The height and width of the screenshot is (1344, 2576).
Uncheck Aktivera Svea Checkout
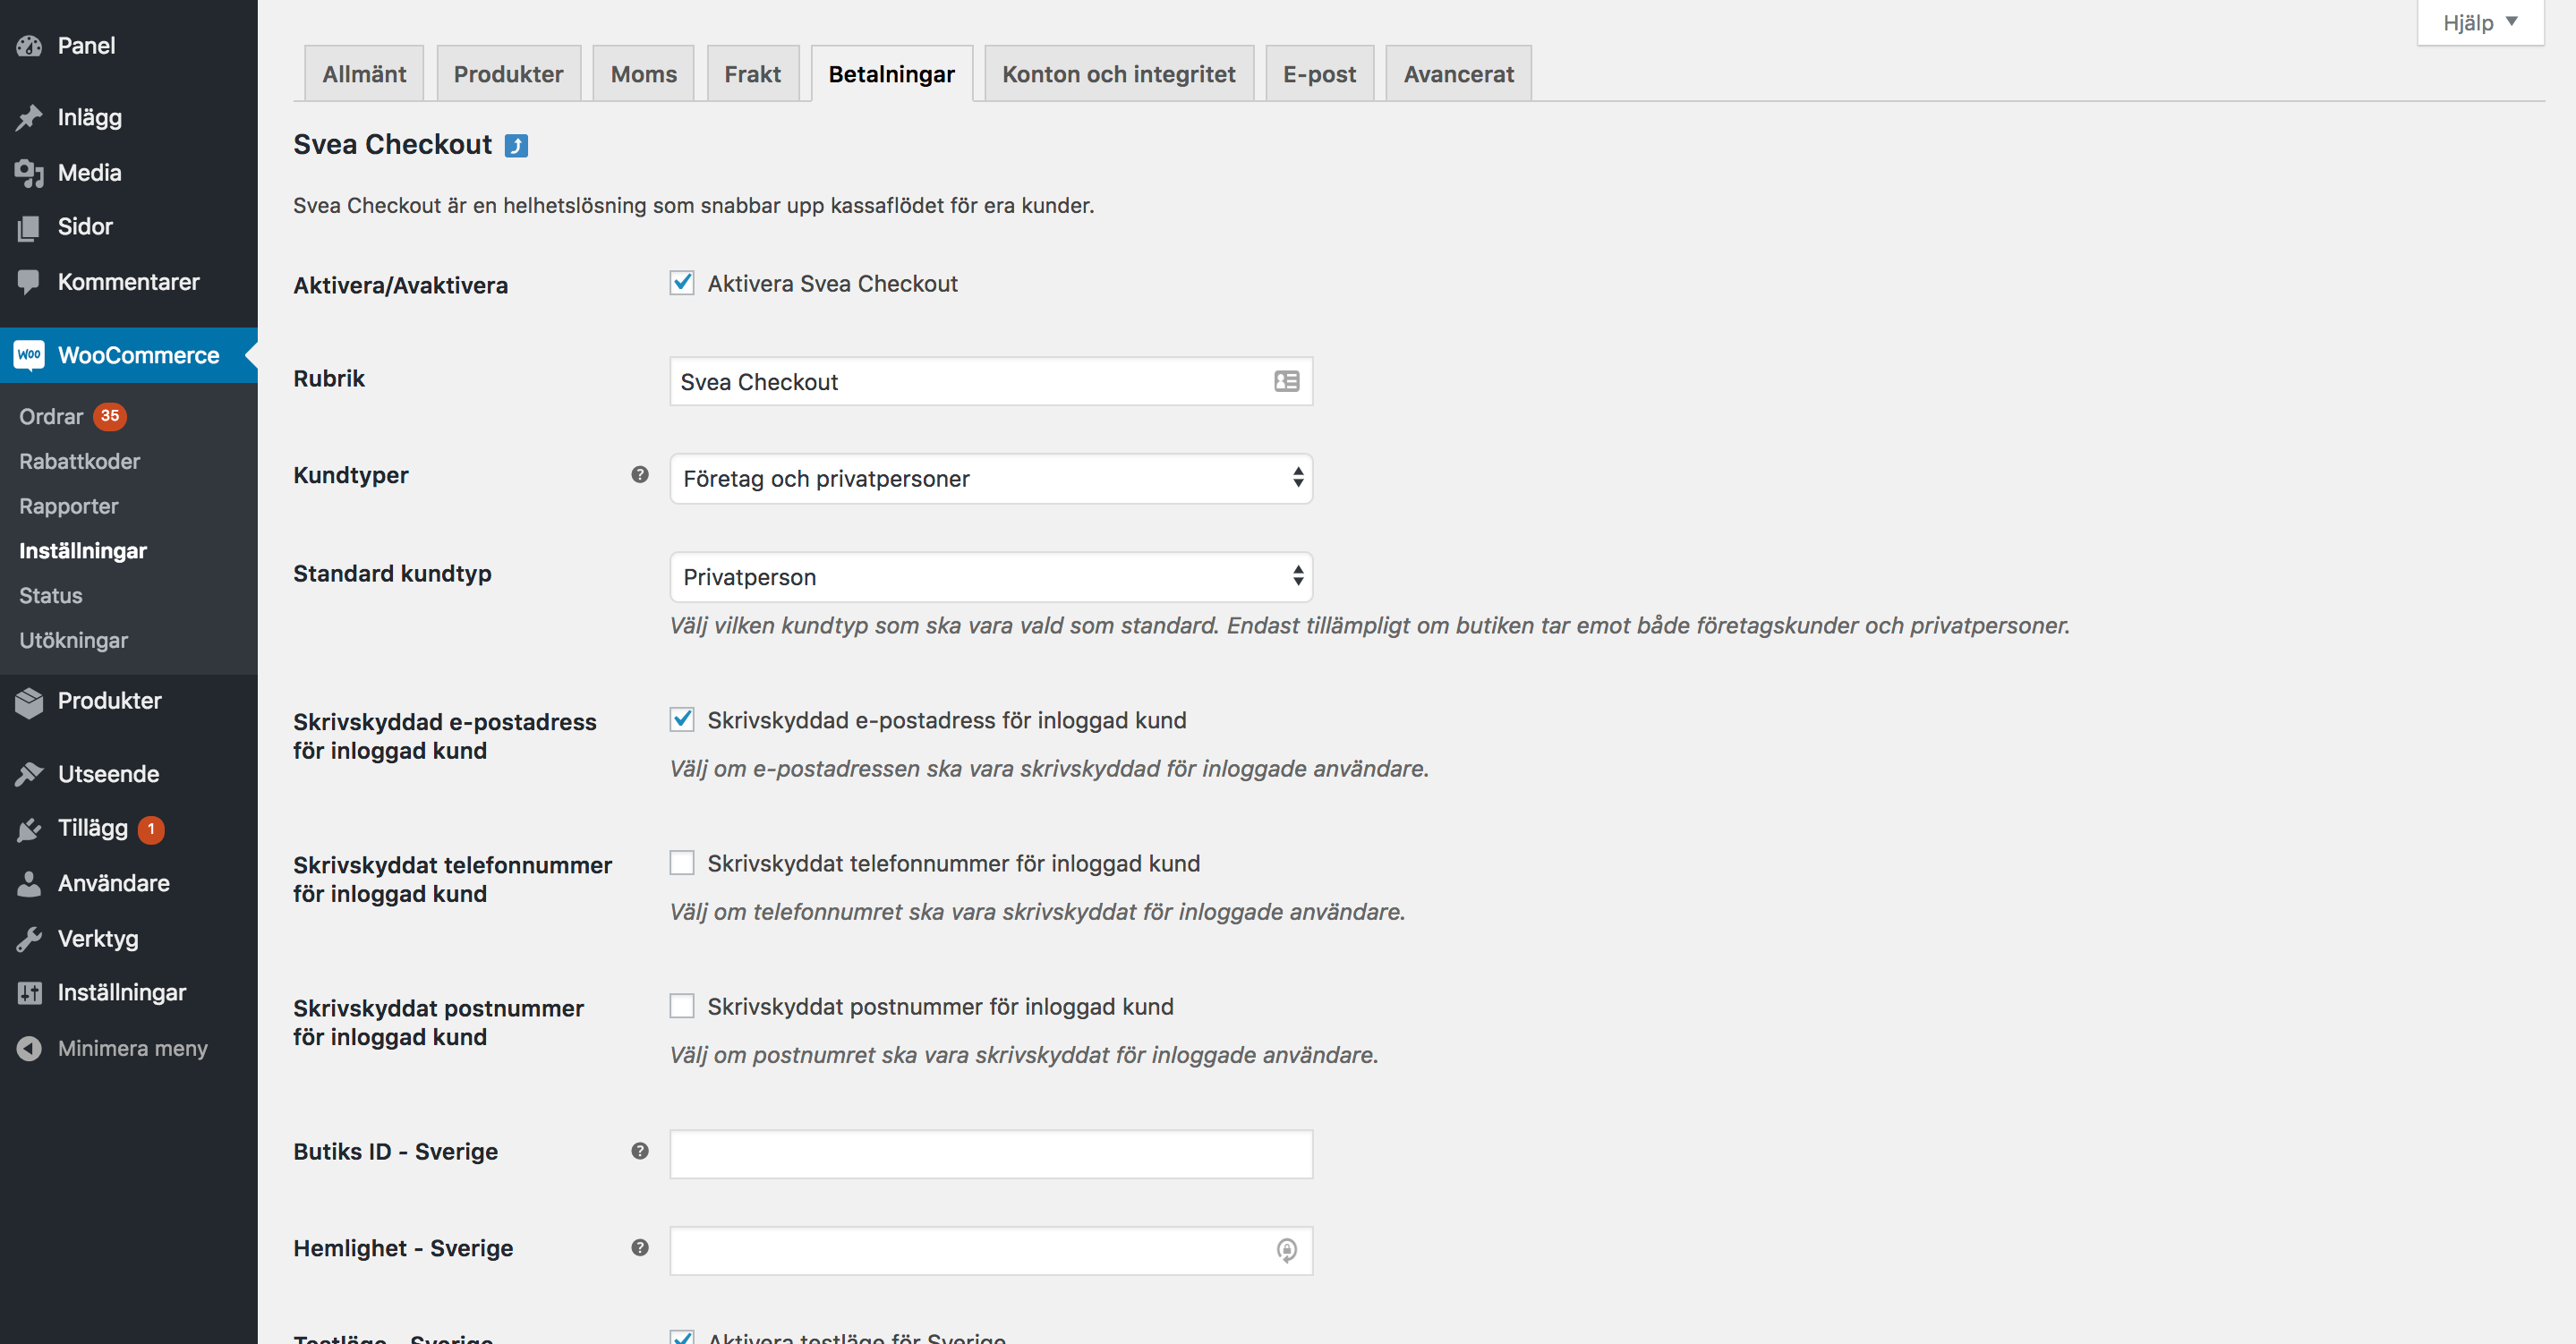click(682, 284)
